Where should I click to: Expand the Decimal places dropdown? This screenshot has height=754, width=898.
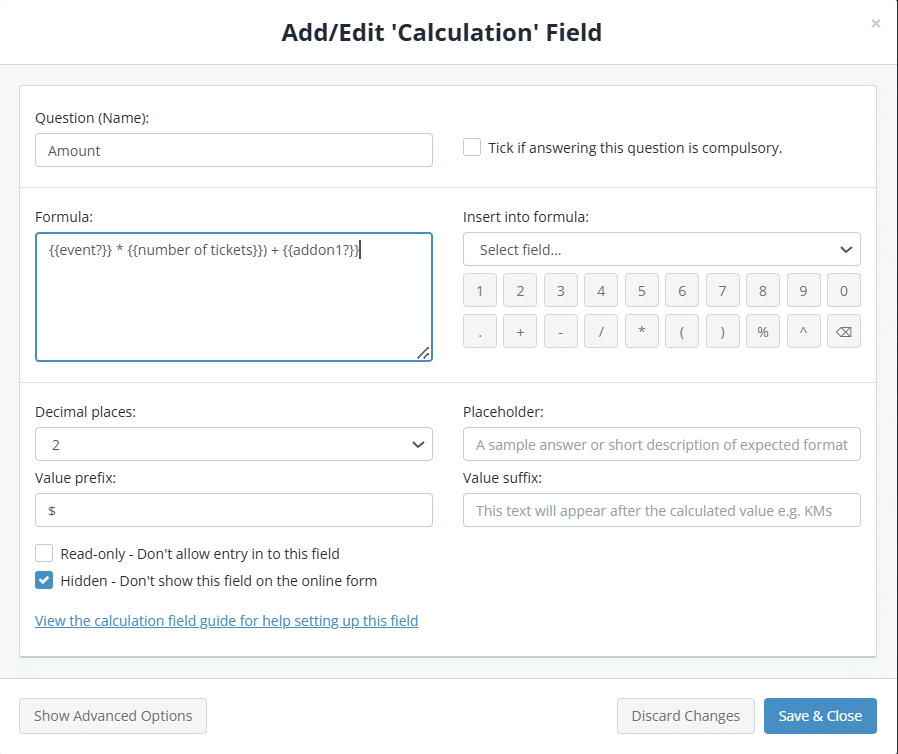[233, 444]
